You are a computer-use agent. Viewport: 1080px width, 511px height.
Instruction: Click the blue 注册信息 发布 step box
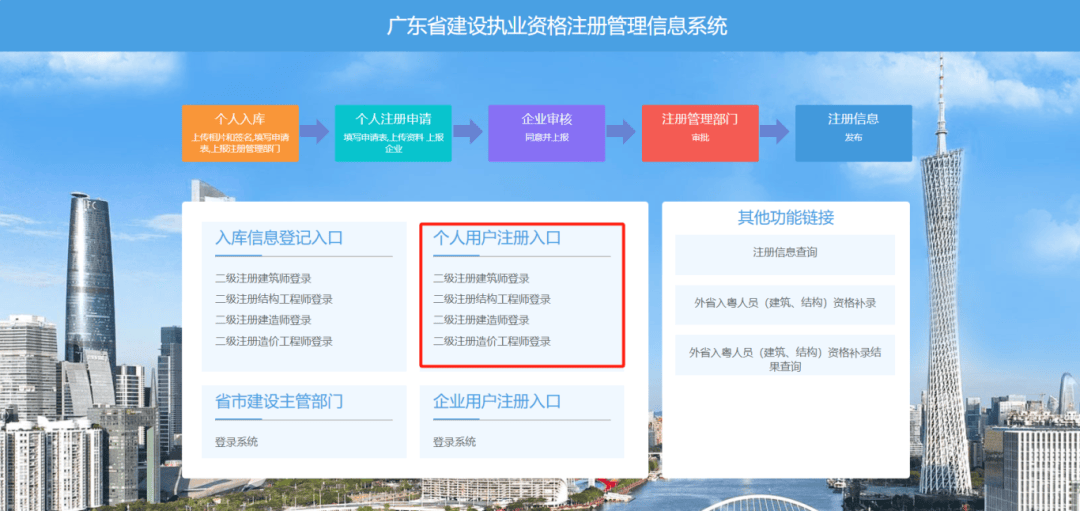click(853, 132)
